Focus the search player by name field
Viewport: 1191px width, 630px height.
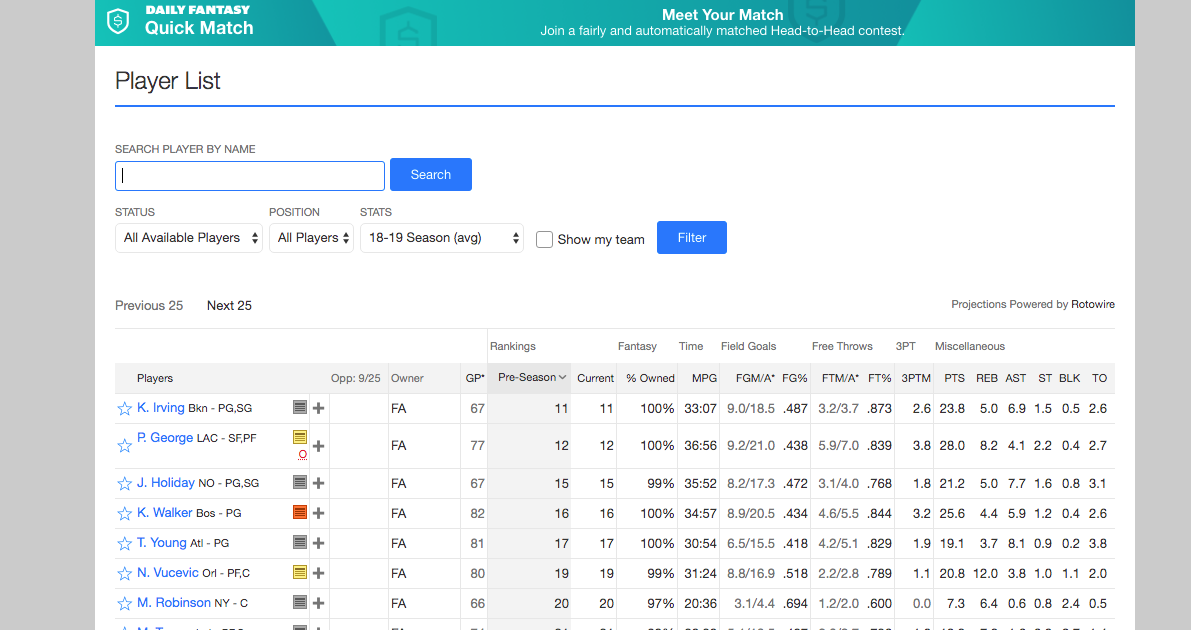click(250, 176)
